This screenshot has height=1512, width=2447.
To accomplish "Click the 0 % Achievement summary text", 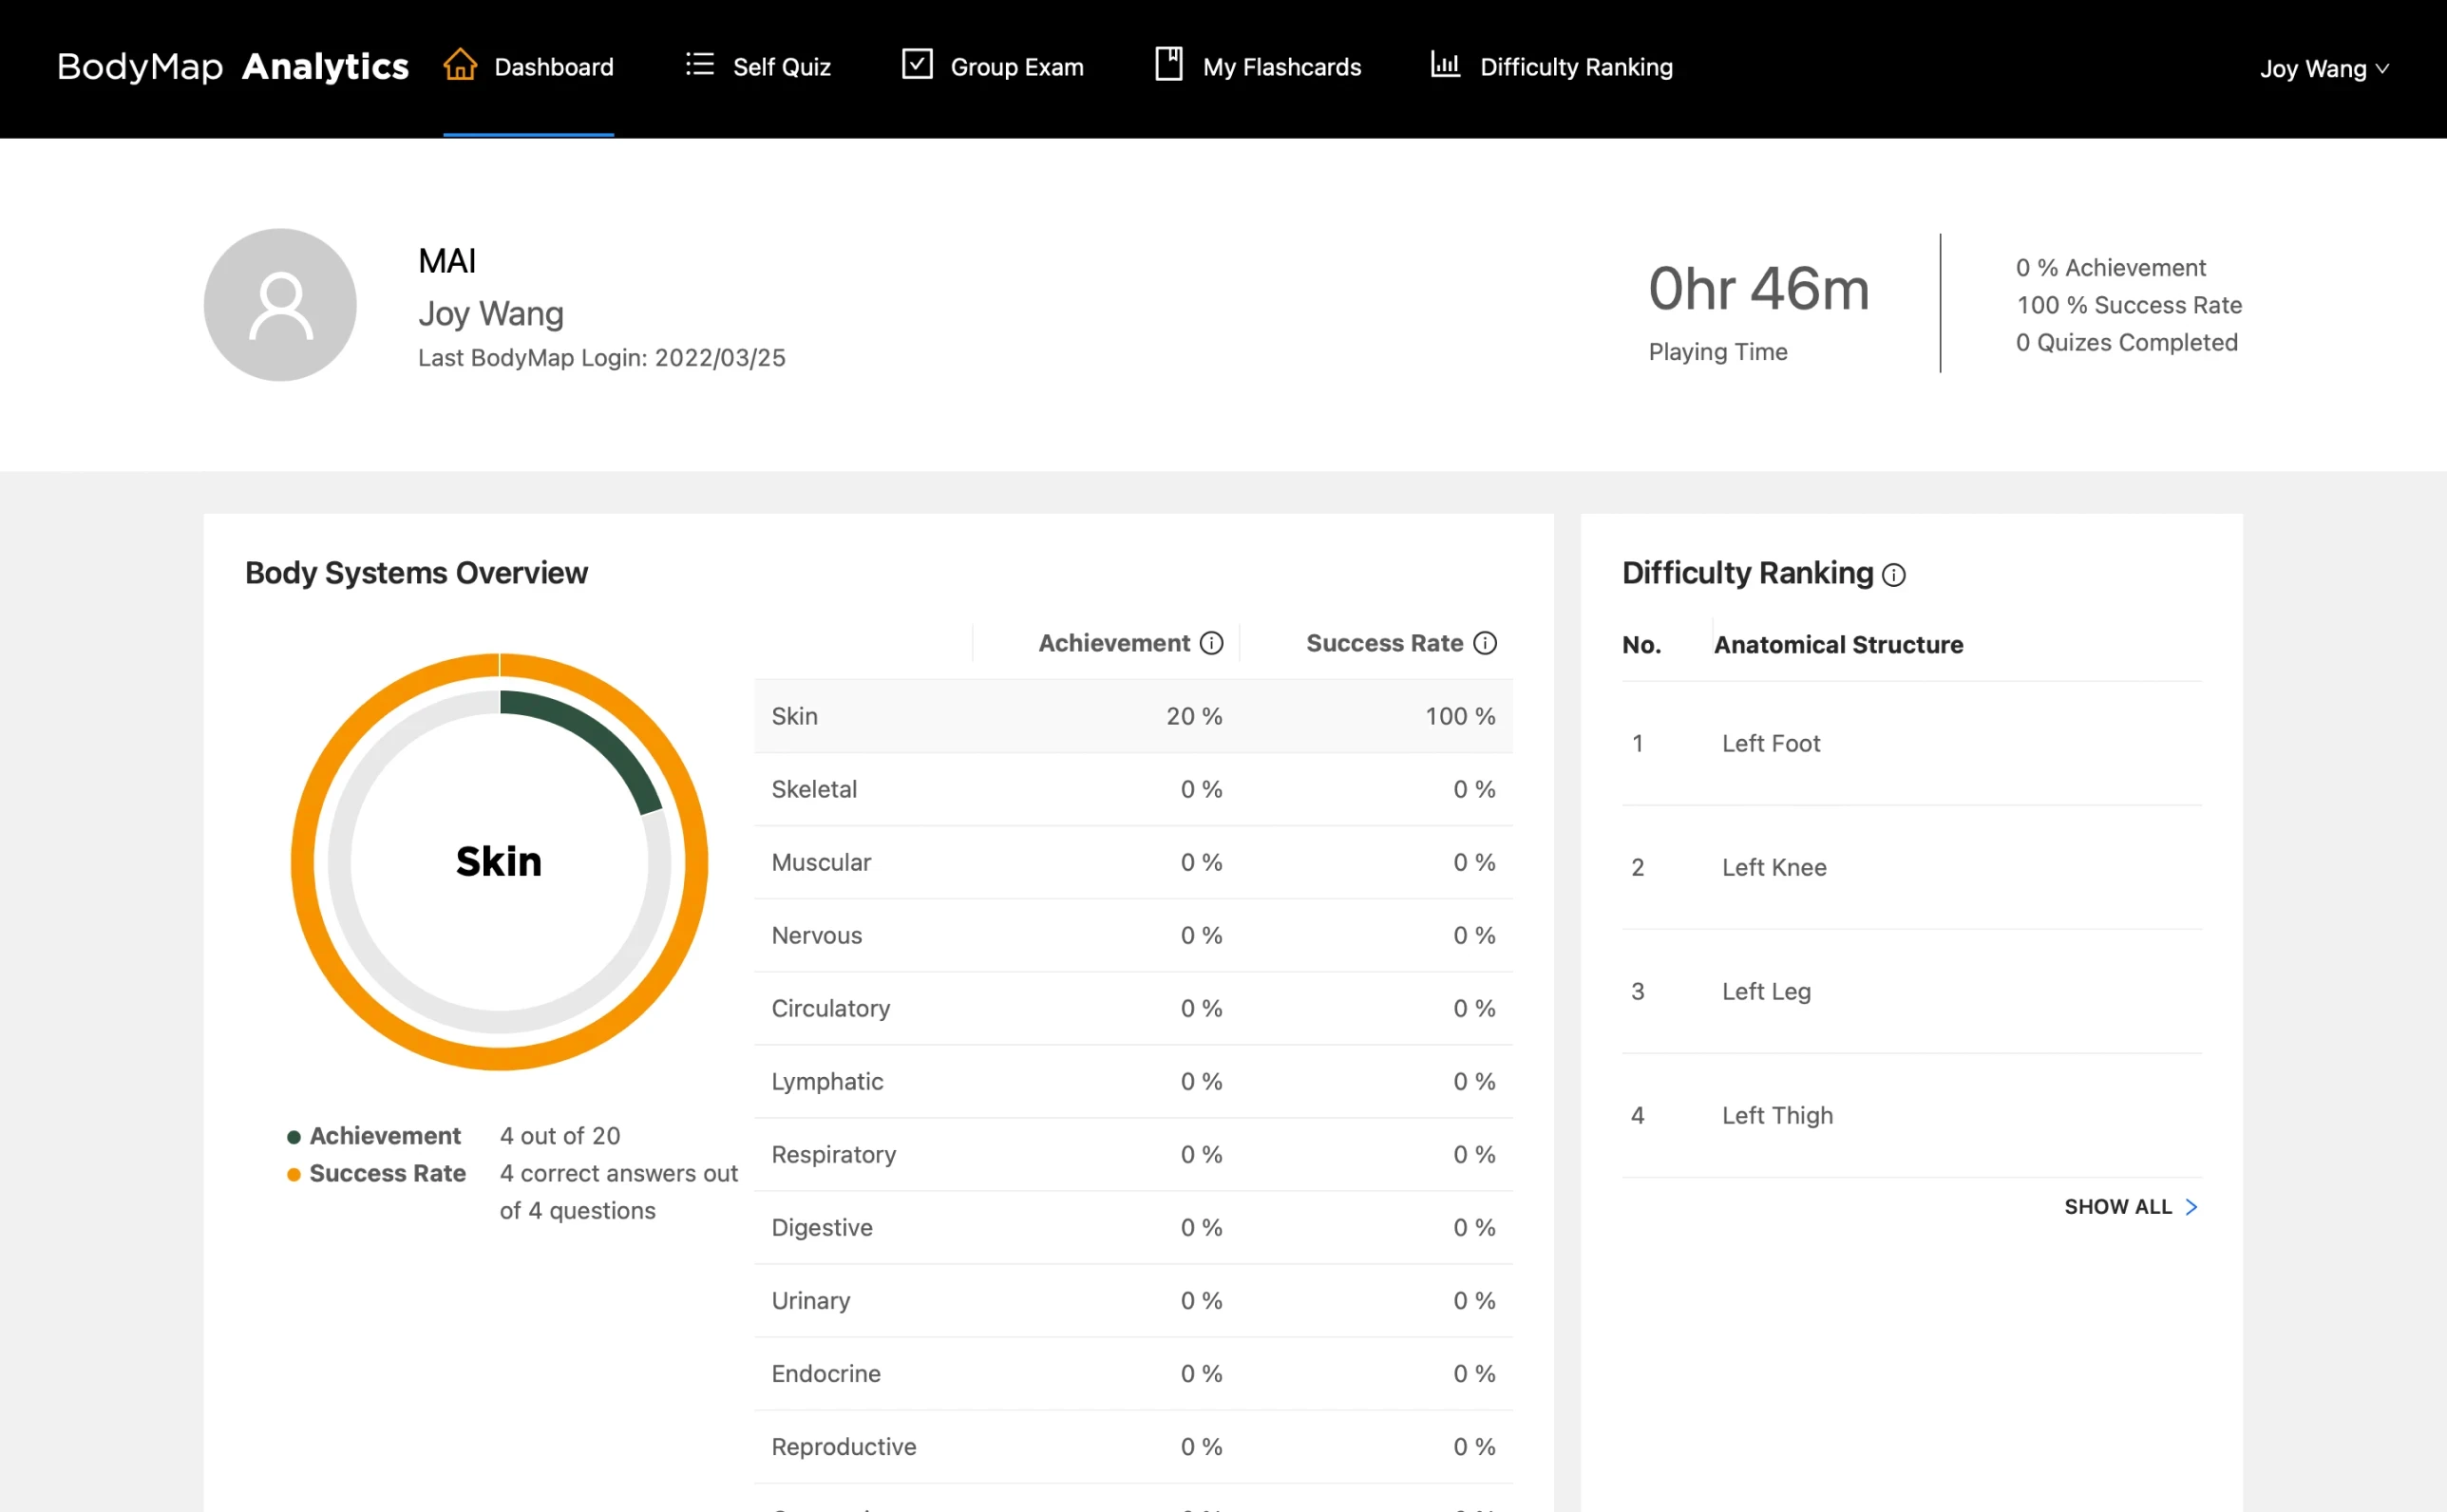I will coord(2110,268).
